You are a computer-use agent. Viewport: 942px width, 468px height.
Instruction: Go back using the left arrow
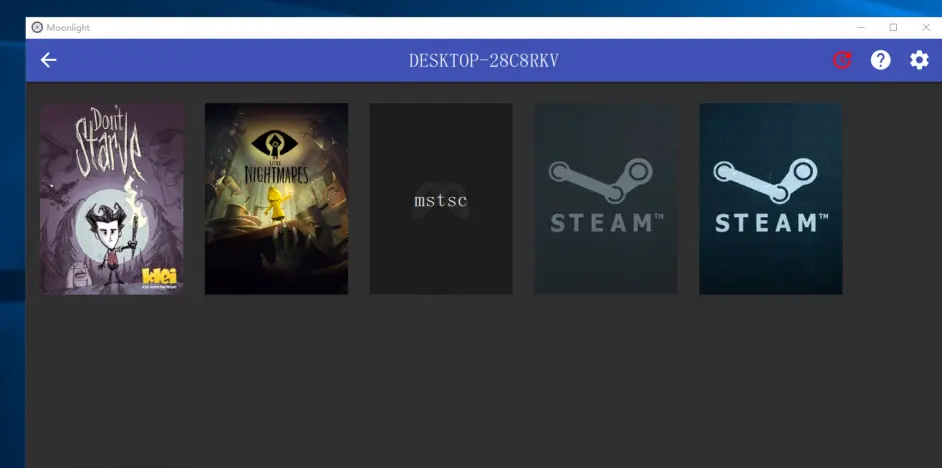tap(48, 60)
